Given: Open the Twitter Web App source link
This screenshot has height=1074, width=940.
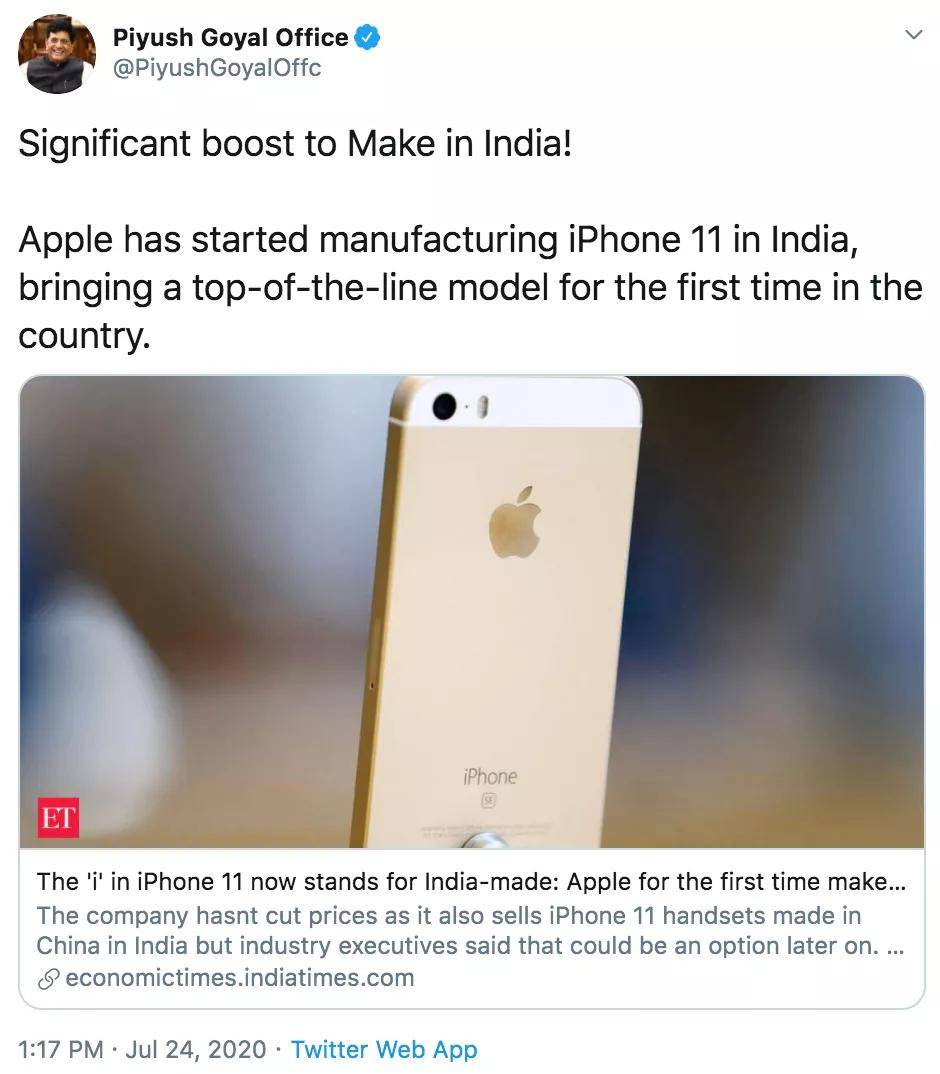Looking at the screenshot, I should pos(384,1049).
